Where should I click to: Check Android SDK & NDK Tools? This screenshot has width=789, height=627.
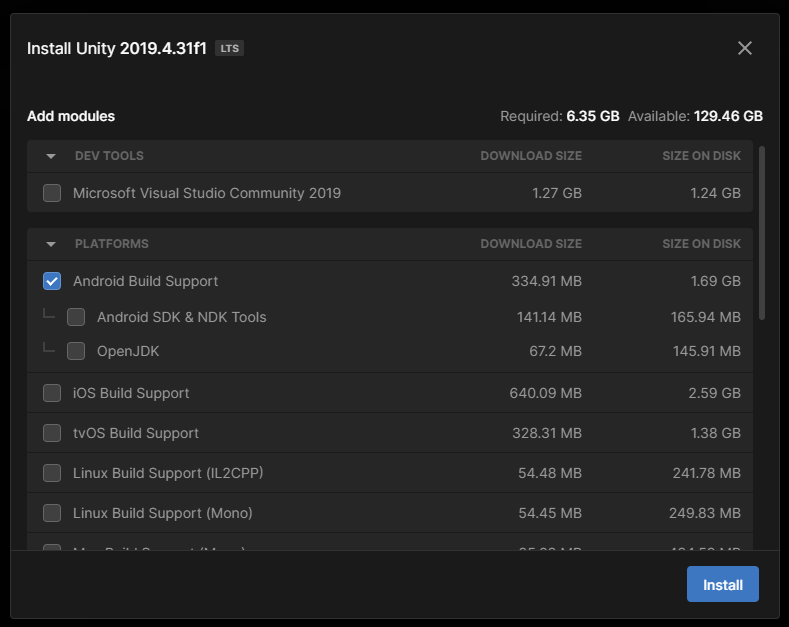click(76, 317)
